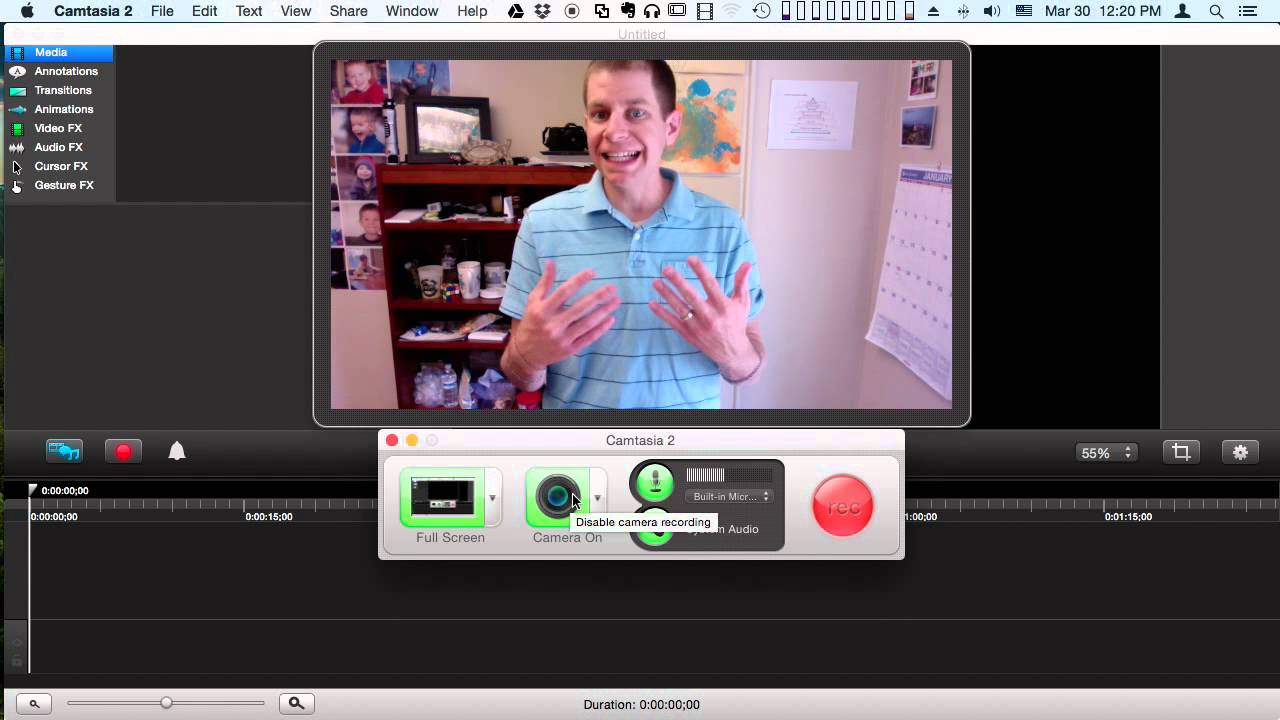1280x720 pixels.
Task: Click the crop tool icon
Action: click(1181, 452)
